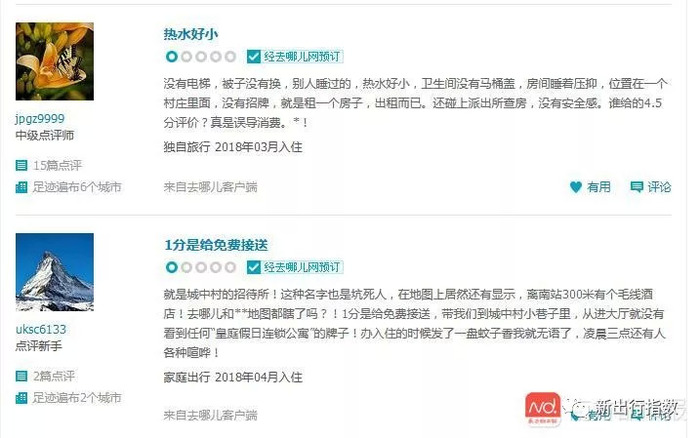Click the 足迹遍布6个城市 building icon
Image resolution: width=700 pixels, height=438 pixels.
point(21,187)
